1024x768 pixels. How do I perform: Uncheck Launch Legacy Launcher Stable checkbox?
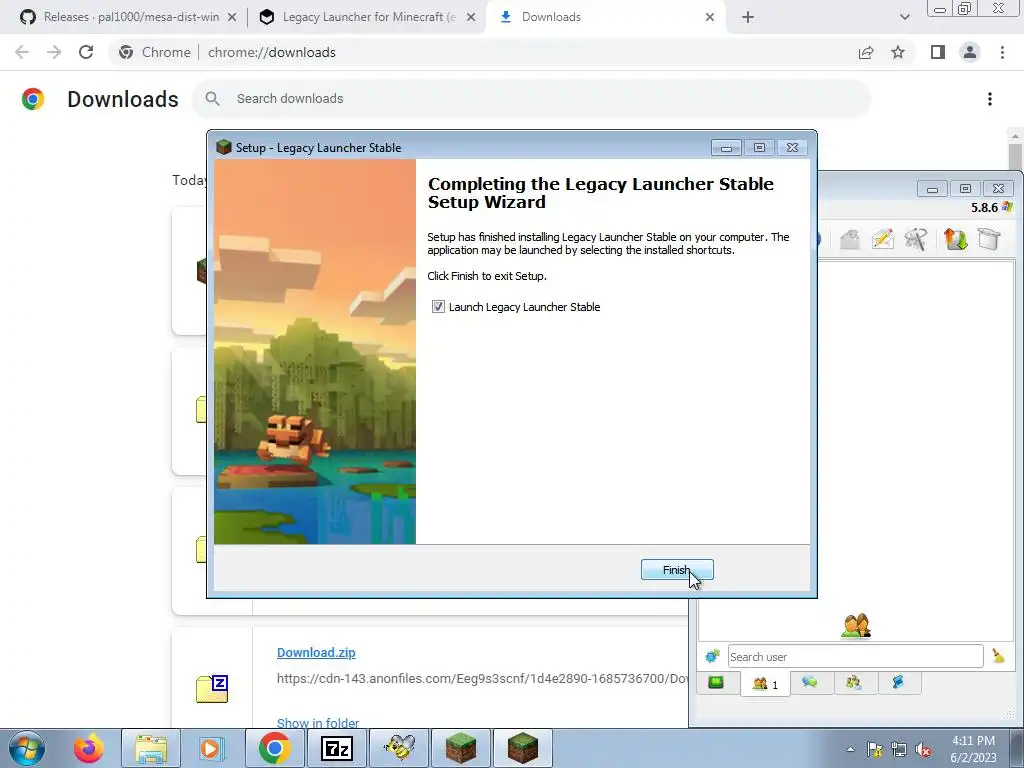pyautogui.click(x=438, y=307)
